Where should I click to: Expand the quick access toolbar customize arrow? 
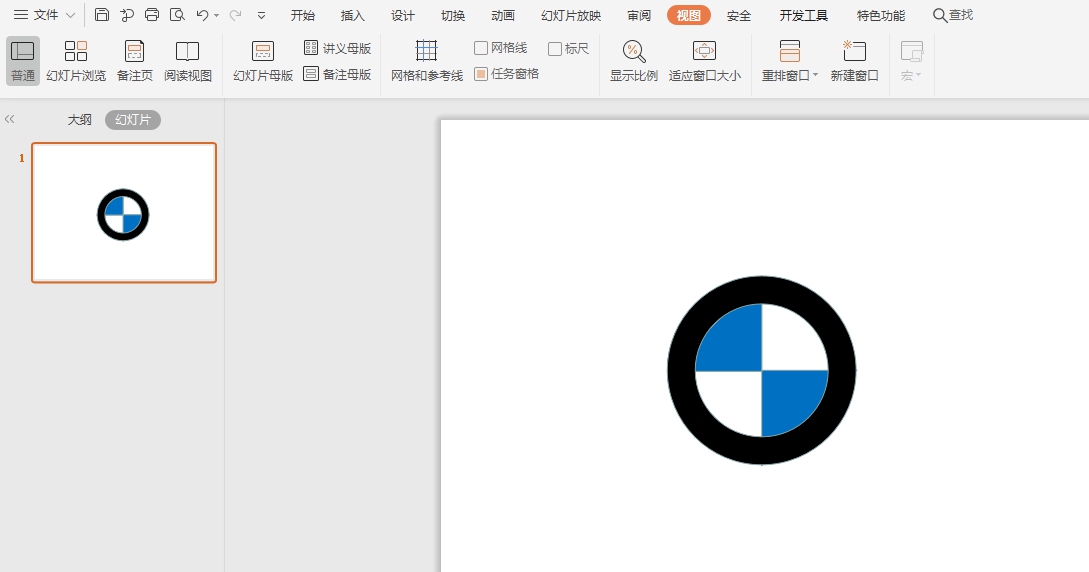click(261, 15)
